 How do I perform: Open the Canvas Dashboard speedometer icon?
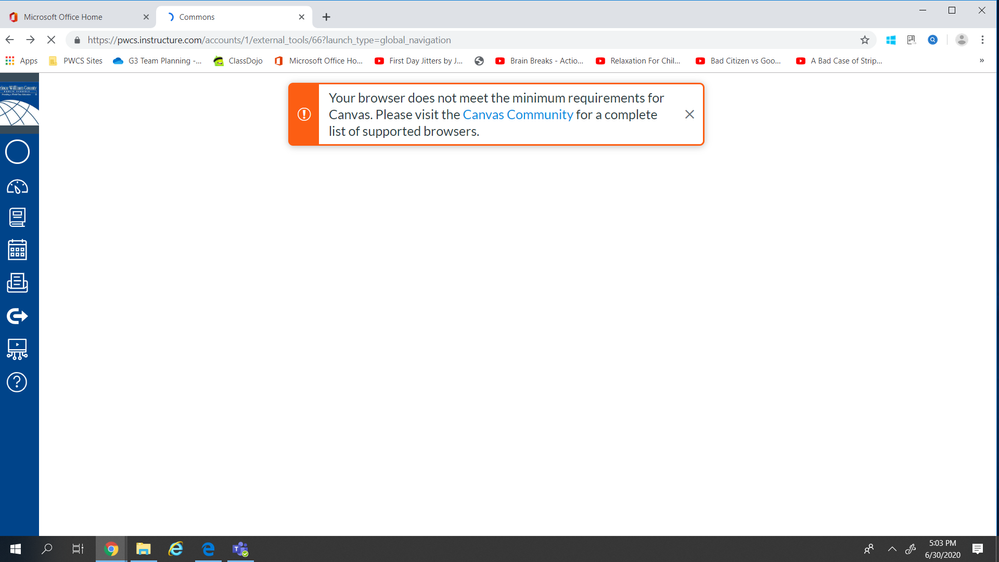[x=17, y=187]
